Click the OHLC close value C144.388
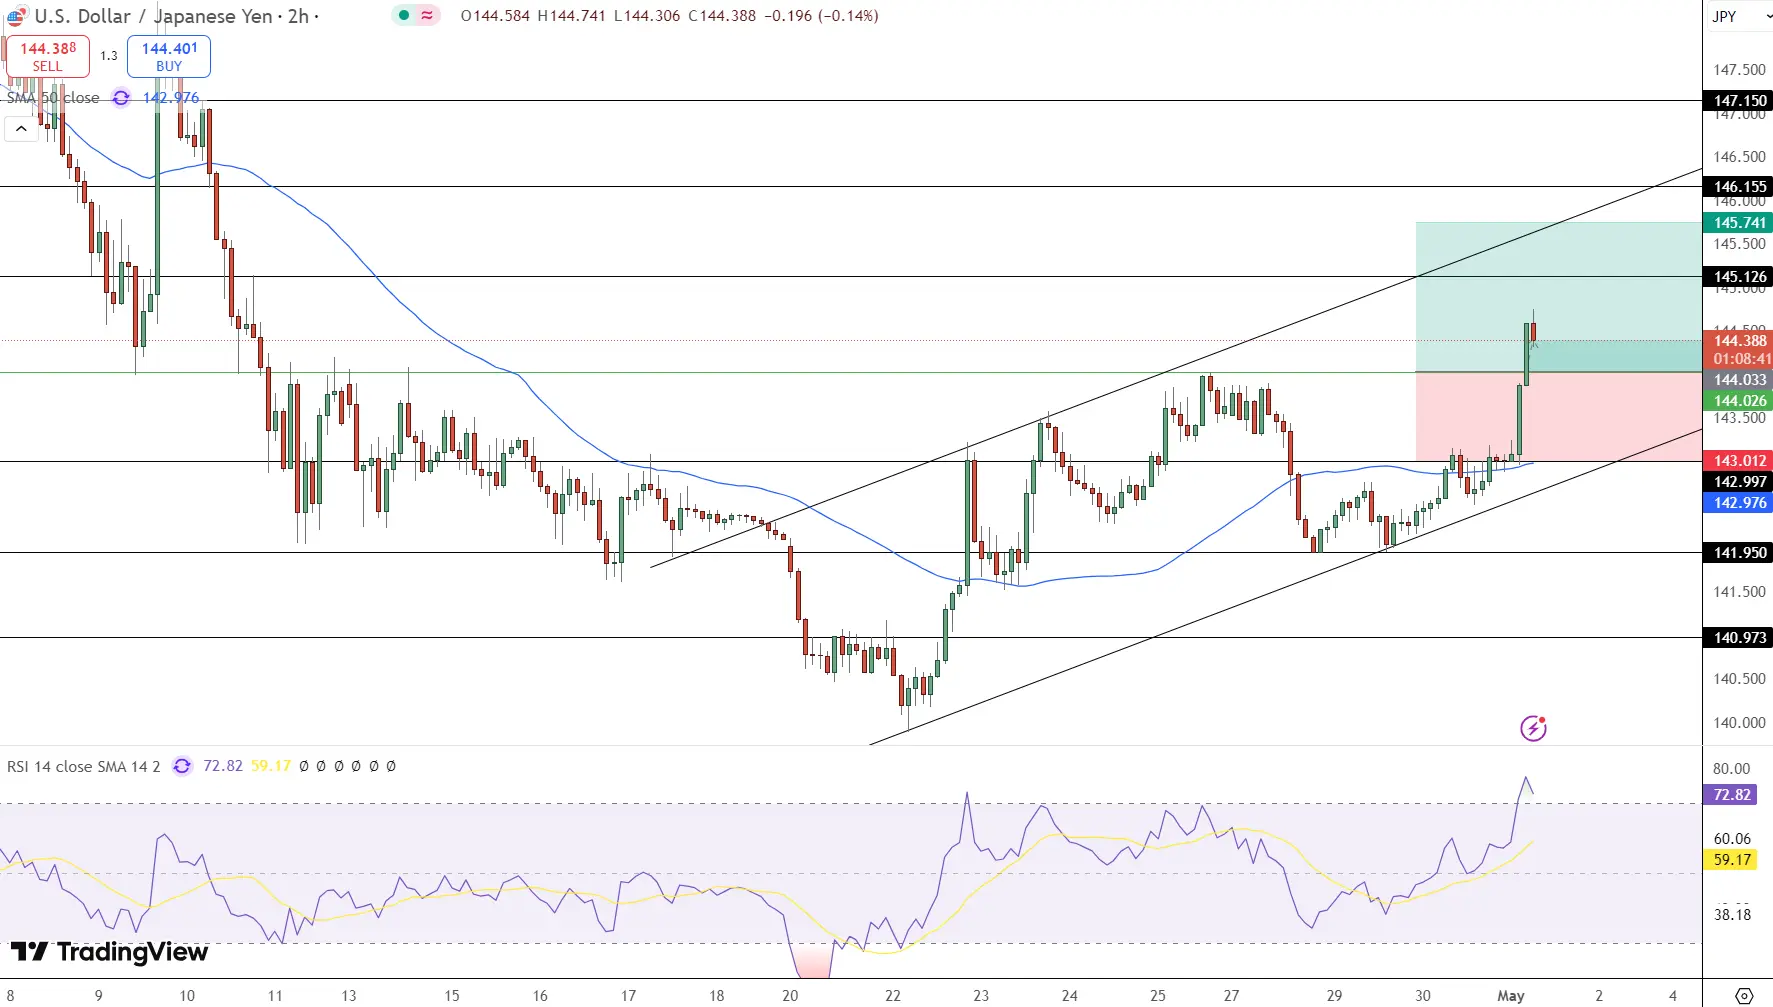1773x1007 pixels. click(722, 16)
